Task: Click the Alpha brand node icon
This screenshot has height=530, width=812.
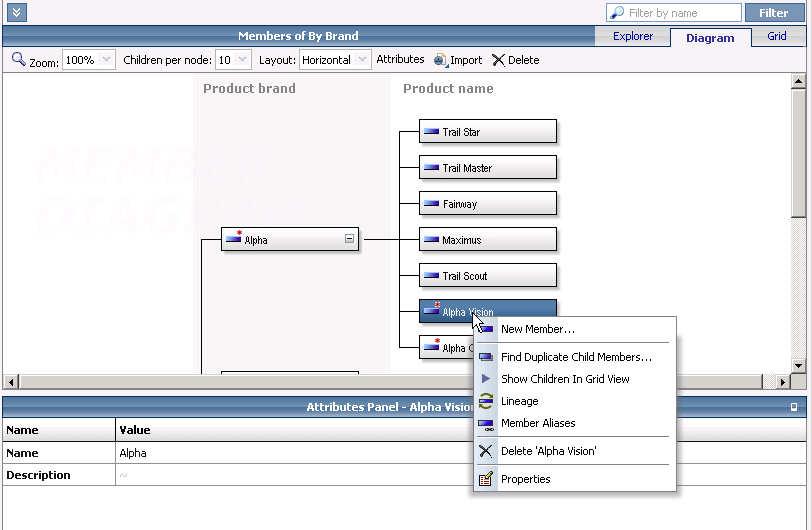Action: [234, 238]
